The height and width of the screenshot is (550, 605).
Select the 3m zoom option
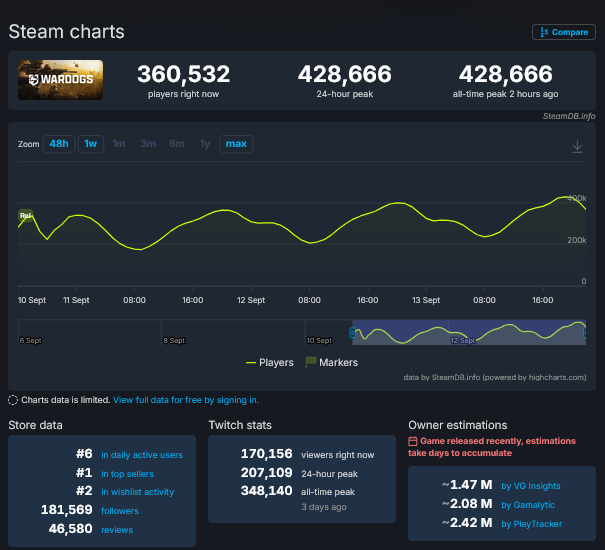point(148,144)
